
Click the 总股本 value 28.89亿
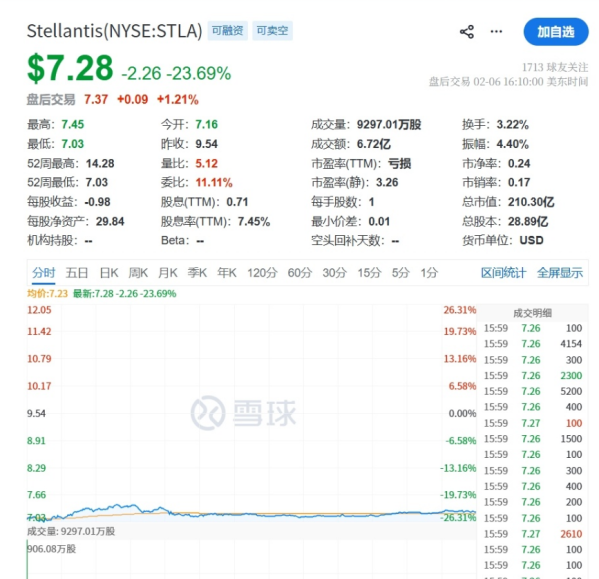click(x=528, y=222)
